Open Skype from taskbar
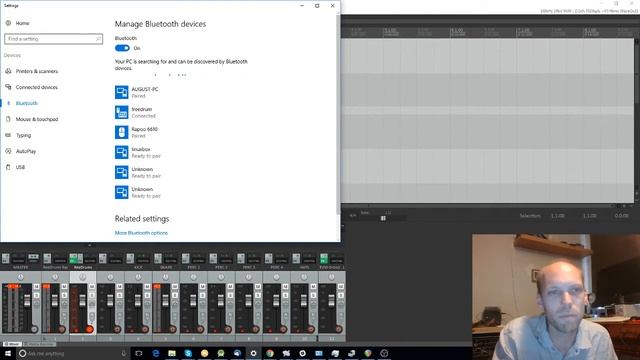This screenshot has width=640, height=360. point(188,353)
